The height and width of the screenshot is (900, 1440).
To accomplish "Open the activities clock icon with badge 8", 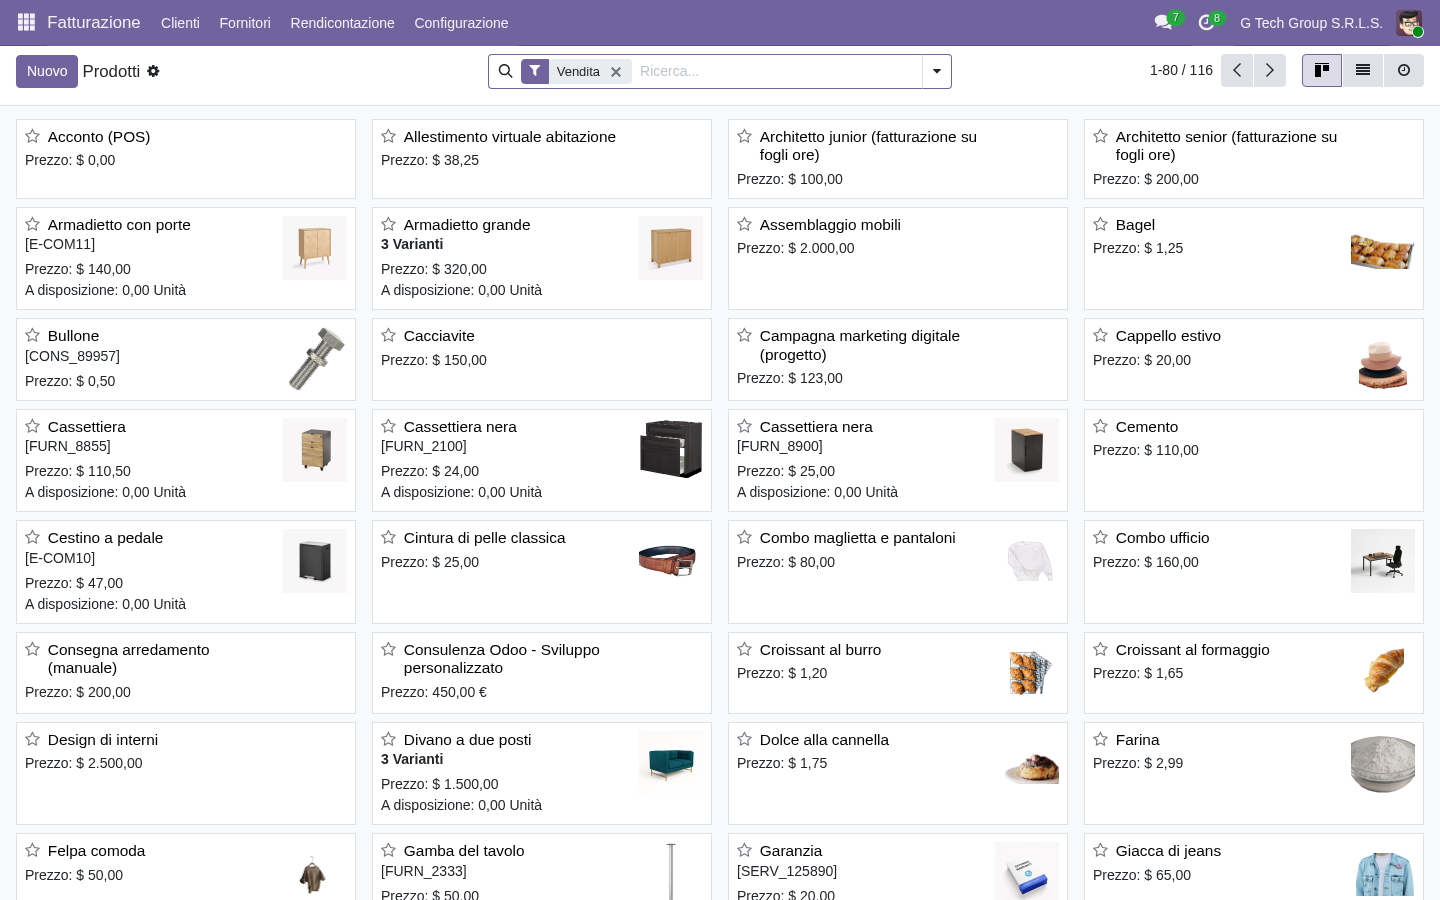I will [x=1207, y=22].
